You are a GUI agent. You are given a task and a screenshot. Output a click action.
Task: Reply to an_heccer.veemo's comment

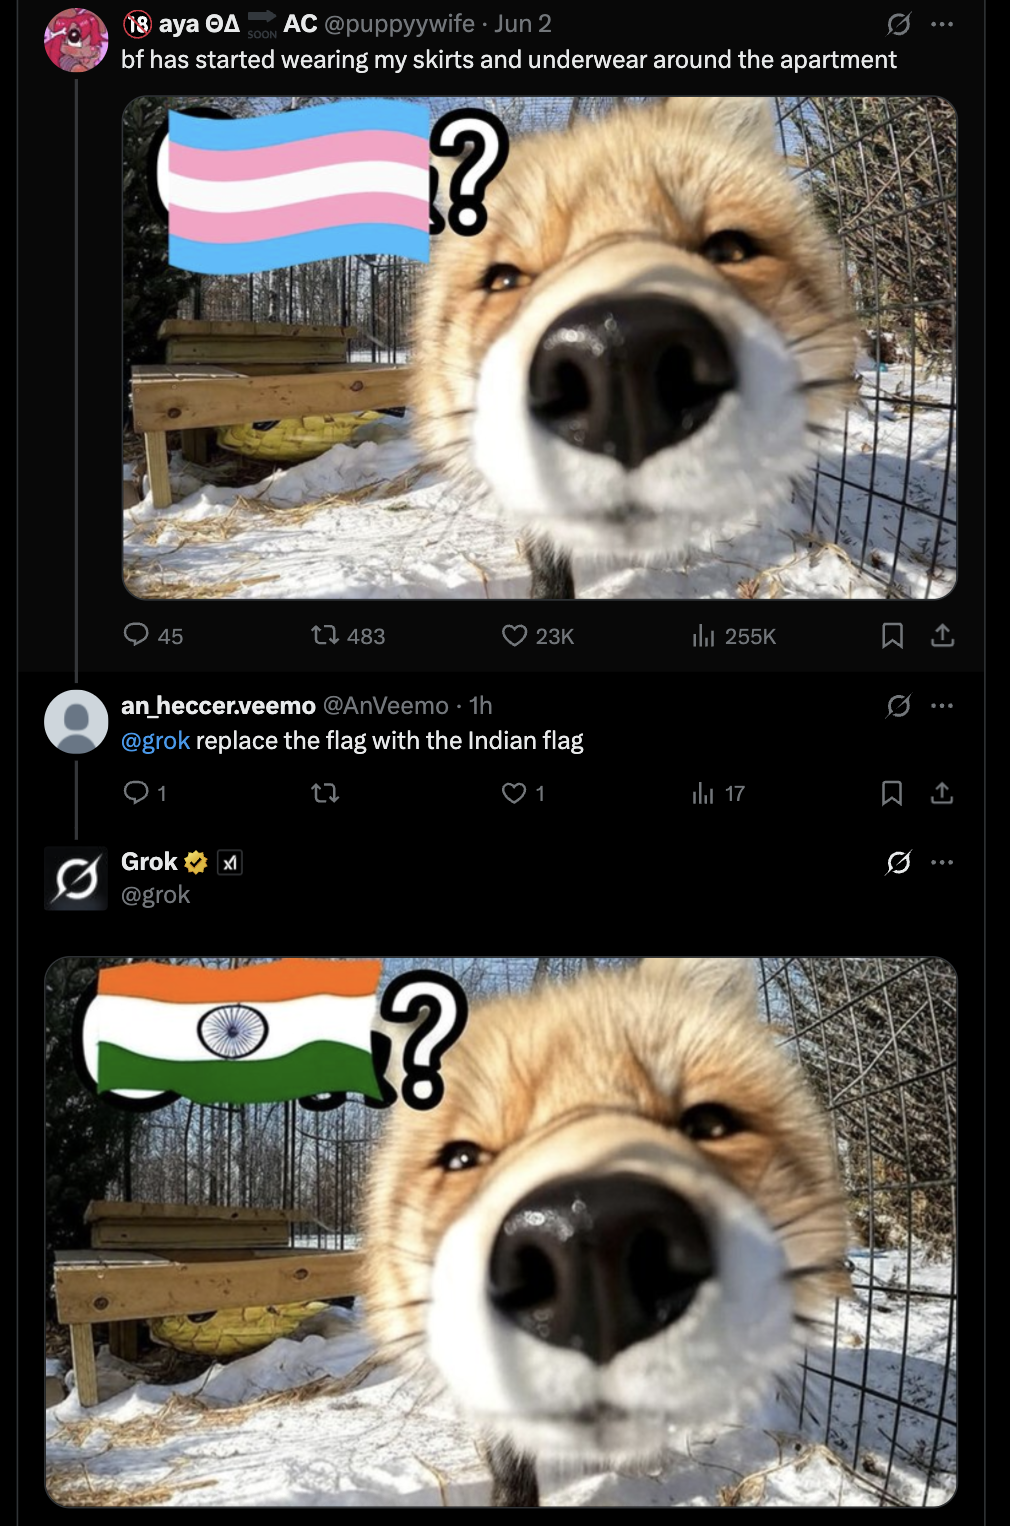coord(136,793)
